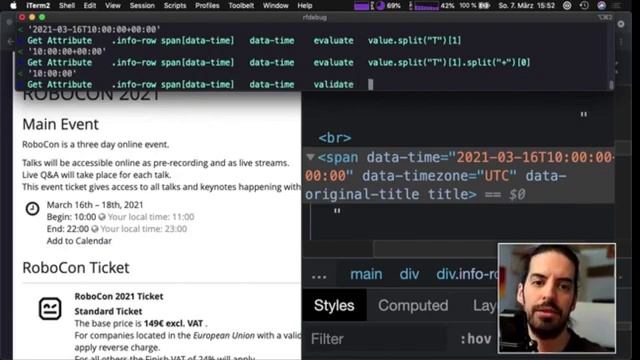Close the iTerm2 rfdebug window
640x360 pixels.
pos(22,17)
